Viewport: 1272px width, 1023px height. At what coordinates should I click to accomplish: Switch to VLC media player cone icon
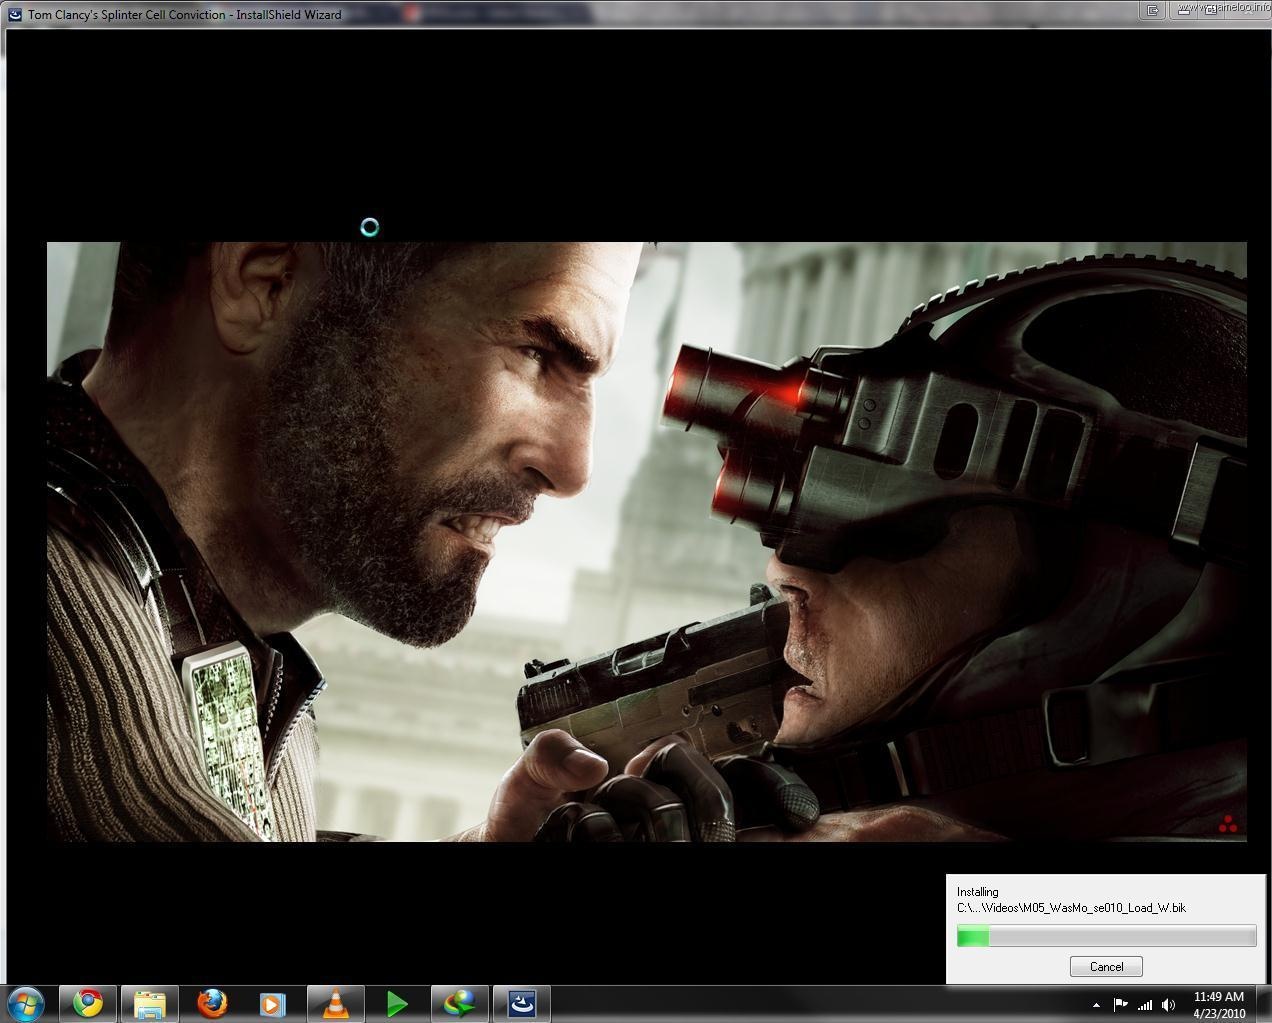(336, 1003)
